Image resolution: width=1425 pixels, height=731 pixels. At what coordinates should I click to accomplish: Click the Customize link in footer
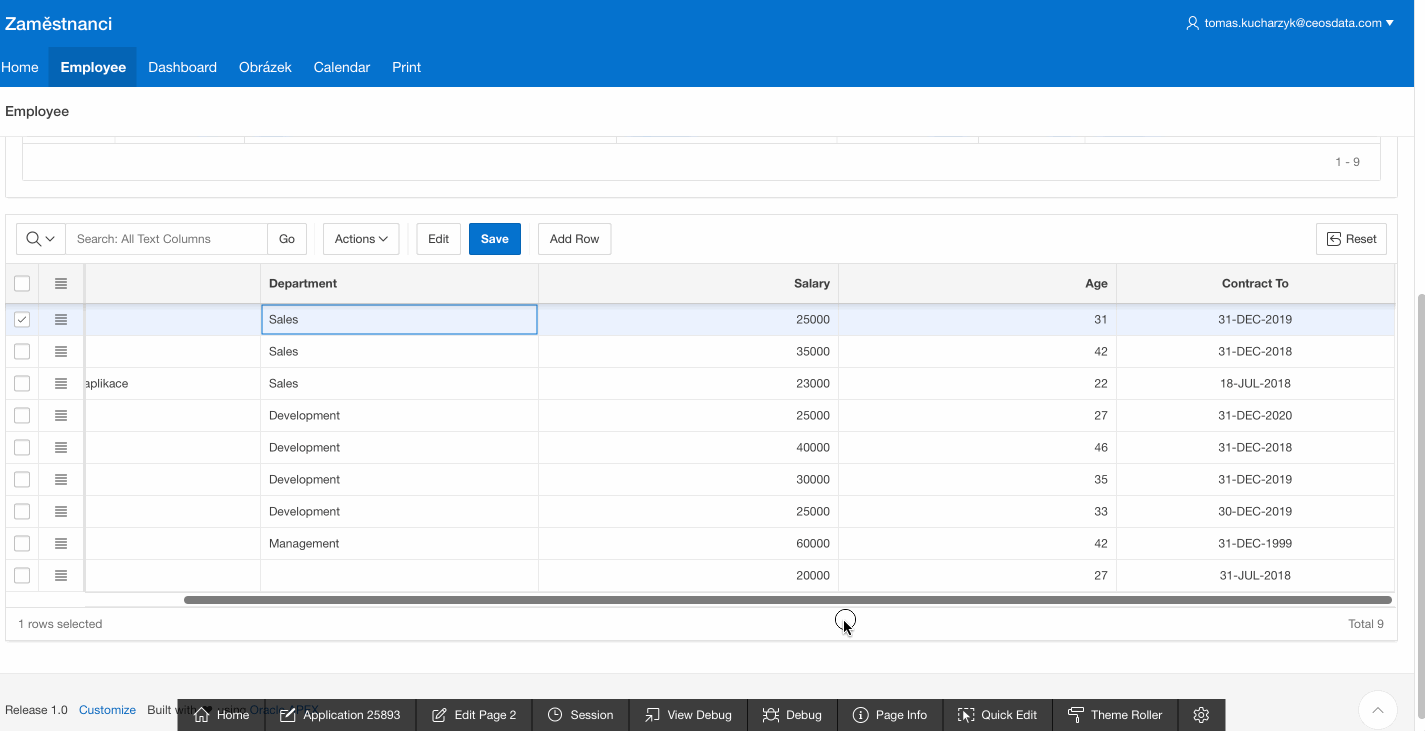coord(107,710)
